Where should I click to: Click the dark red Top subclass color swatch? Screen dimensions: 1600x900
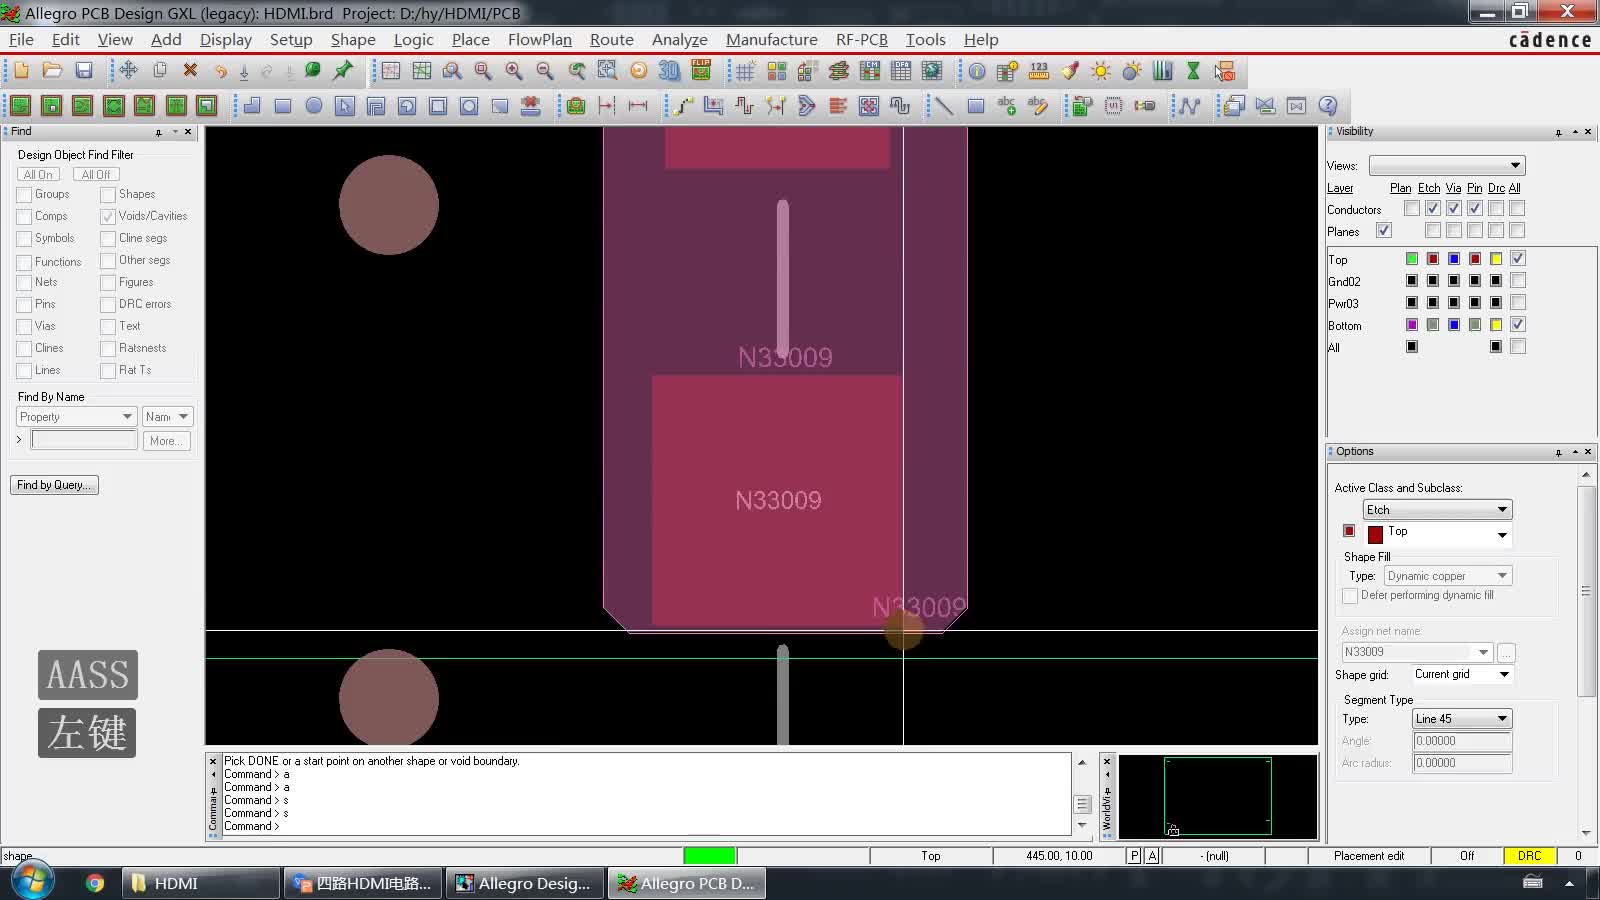coord(1375,534)
